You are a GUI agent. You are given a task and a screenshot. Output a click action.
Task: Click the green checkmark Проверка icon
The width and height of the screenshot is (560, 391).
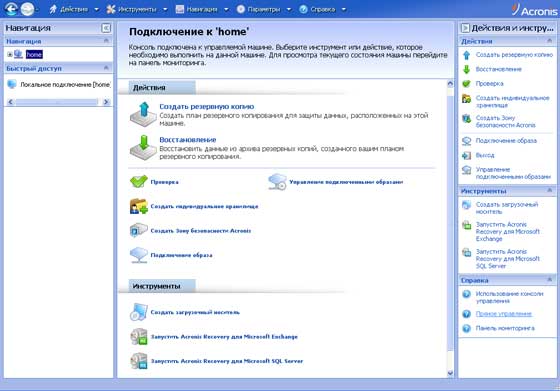click(x=139, y=182)
